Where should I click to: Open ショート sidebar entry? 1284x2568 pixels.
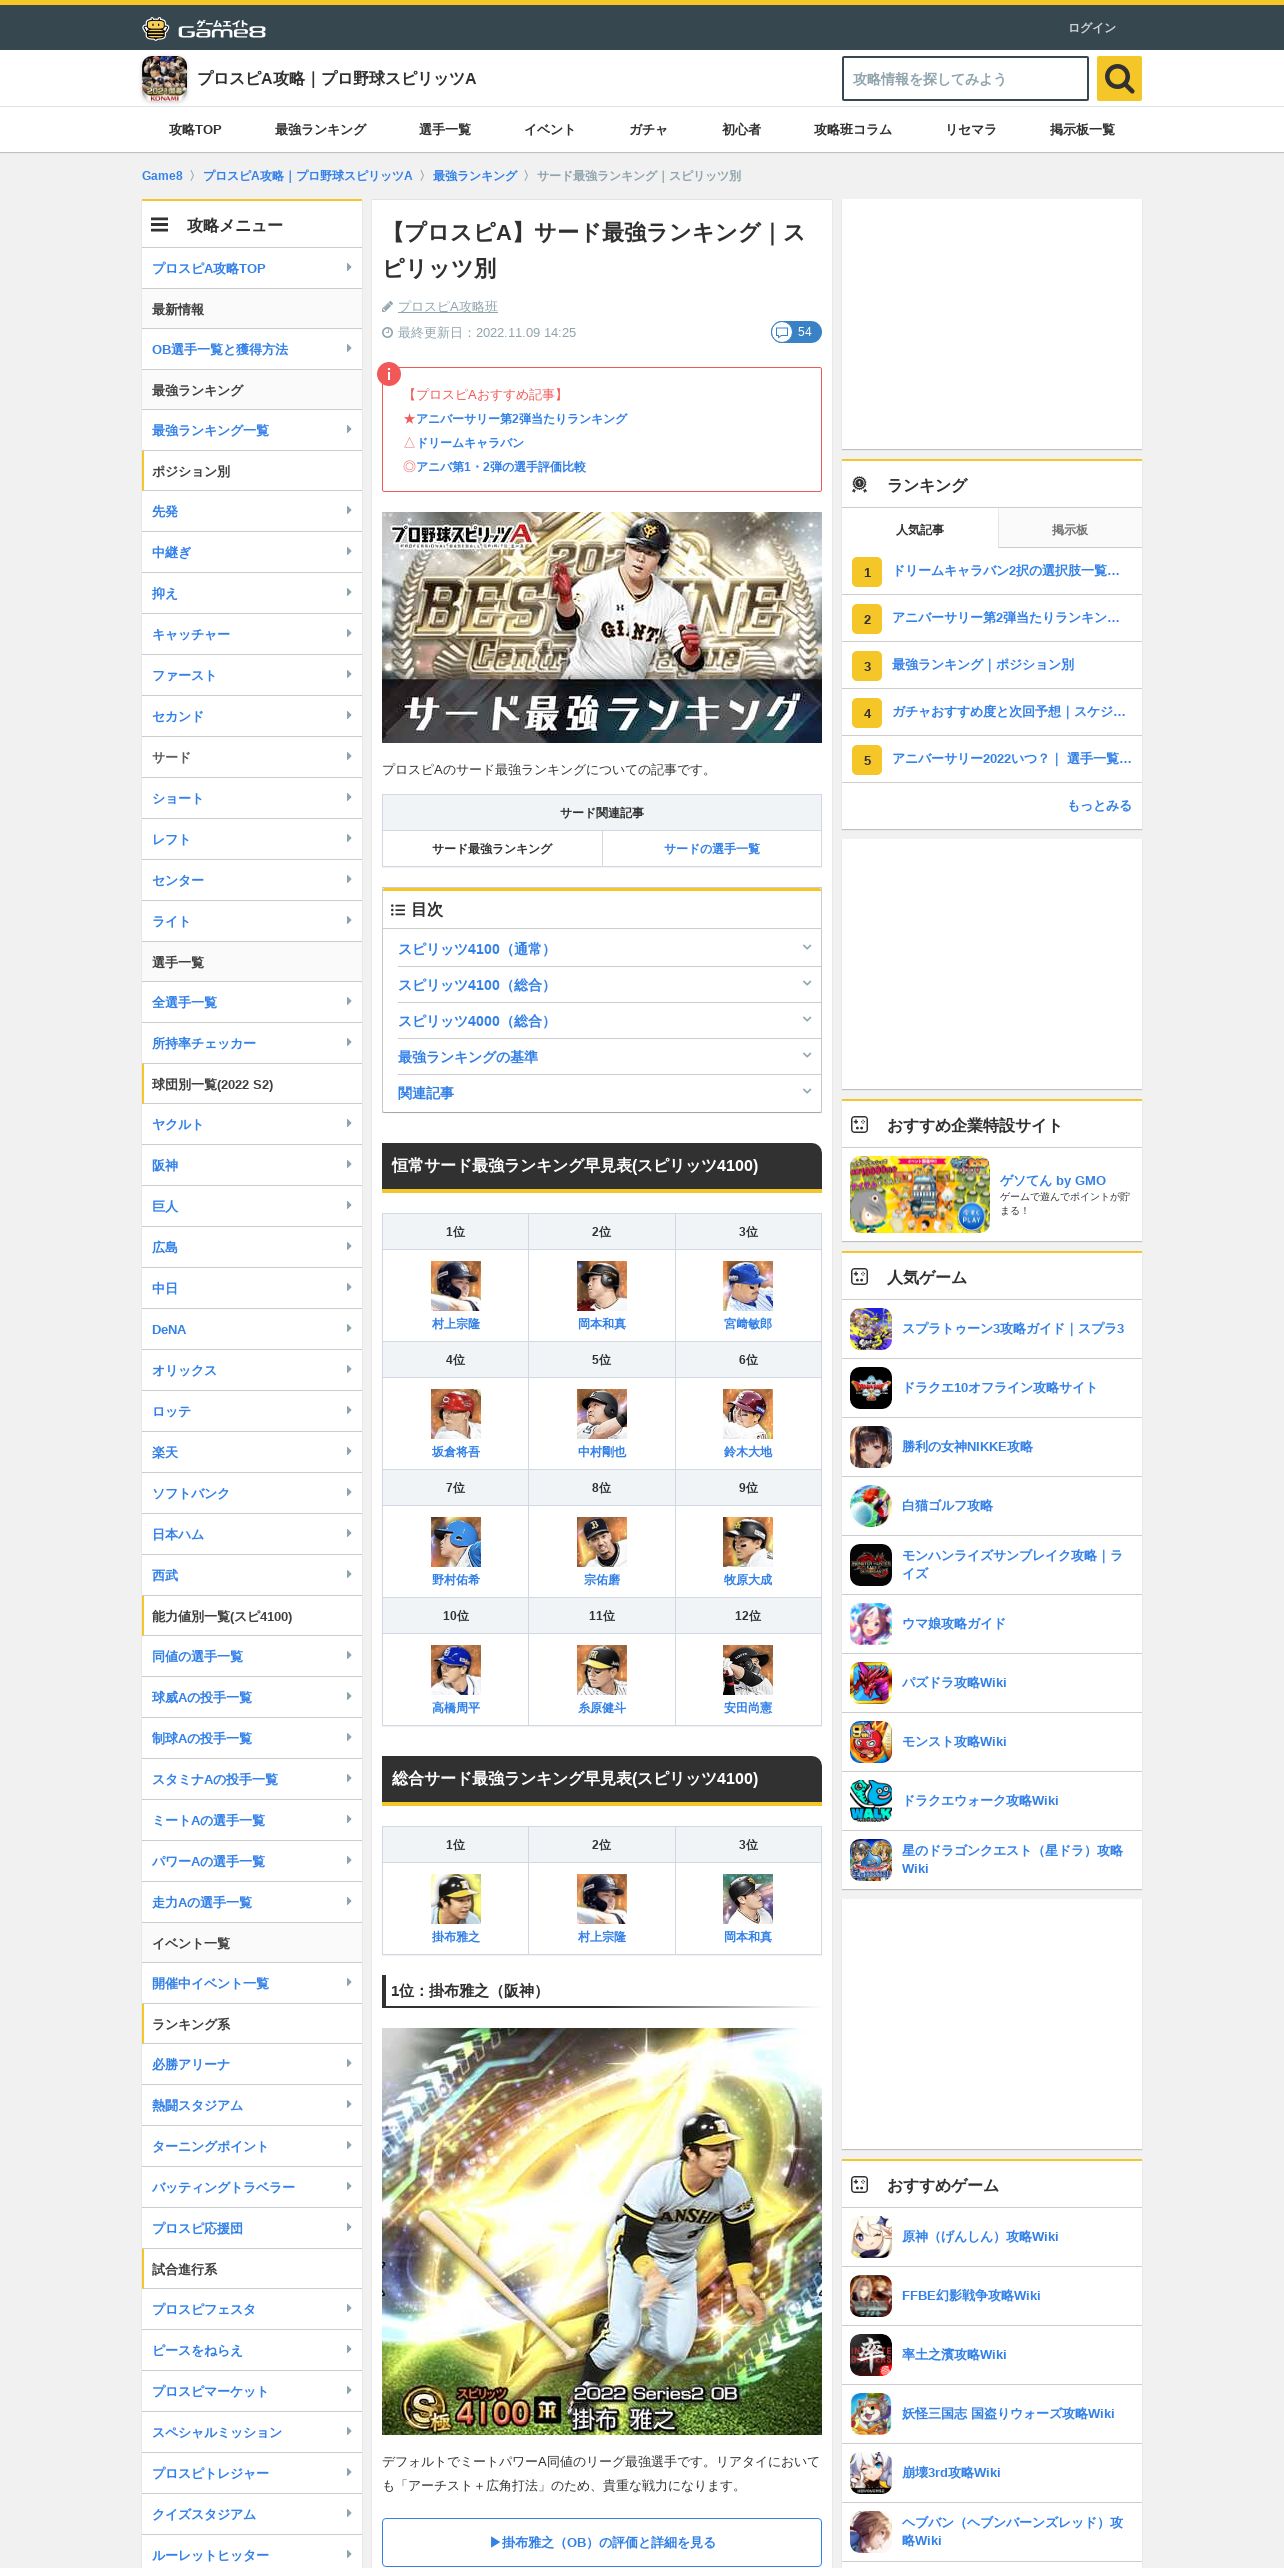click(252, 798)
